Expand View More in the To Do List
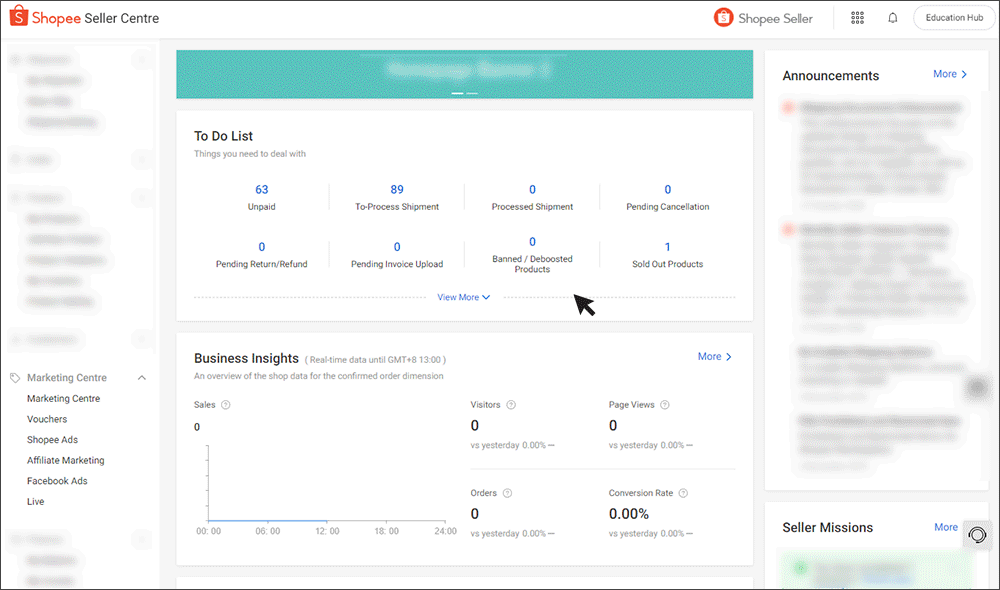 463,297
